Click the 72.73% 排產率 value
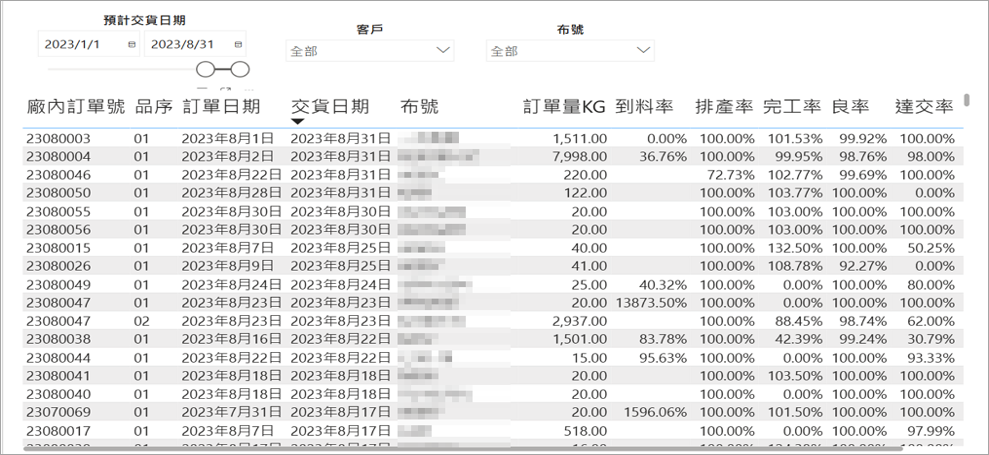The image size is (989, 455). pyautogui.click(x=730, y=174)
